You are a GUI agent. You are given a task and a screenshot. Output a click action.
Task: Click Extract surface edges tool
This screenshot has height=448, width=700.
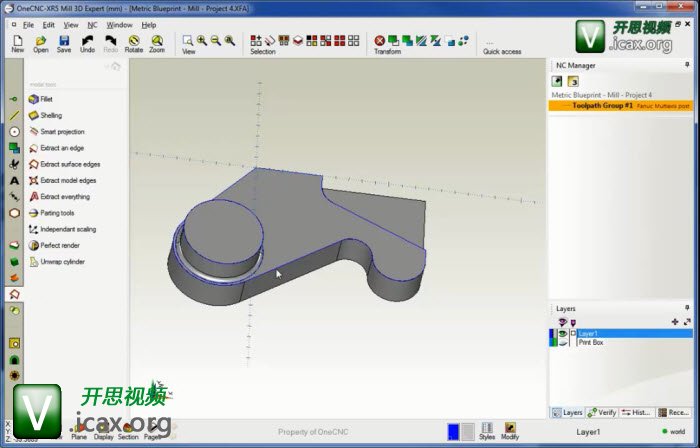point(69,164)
